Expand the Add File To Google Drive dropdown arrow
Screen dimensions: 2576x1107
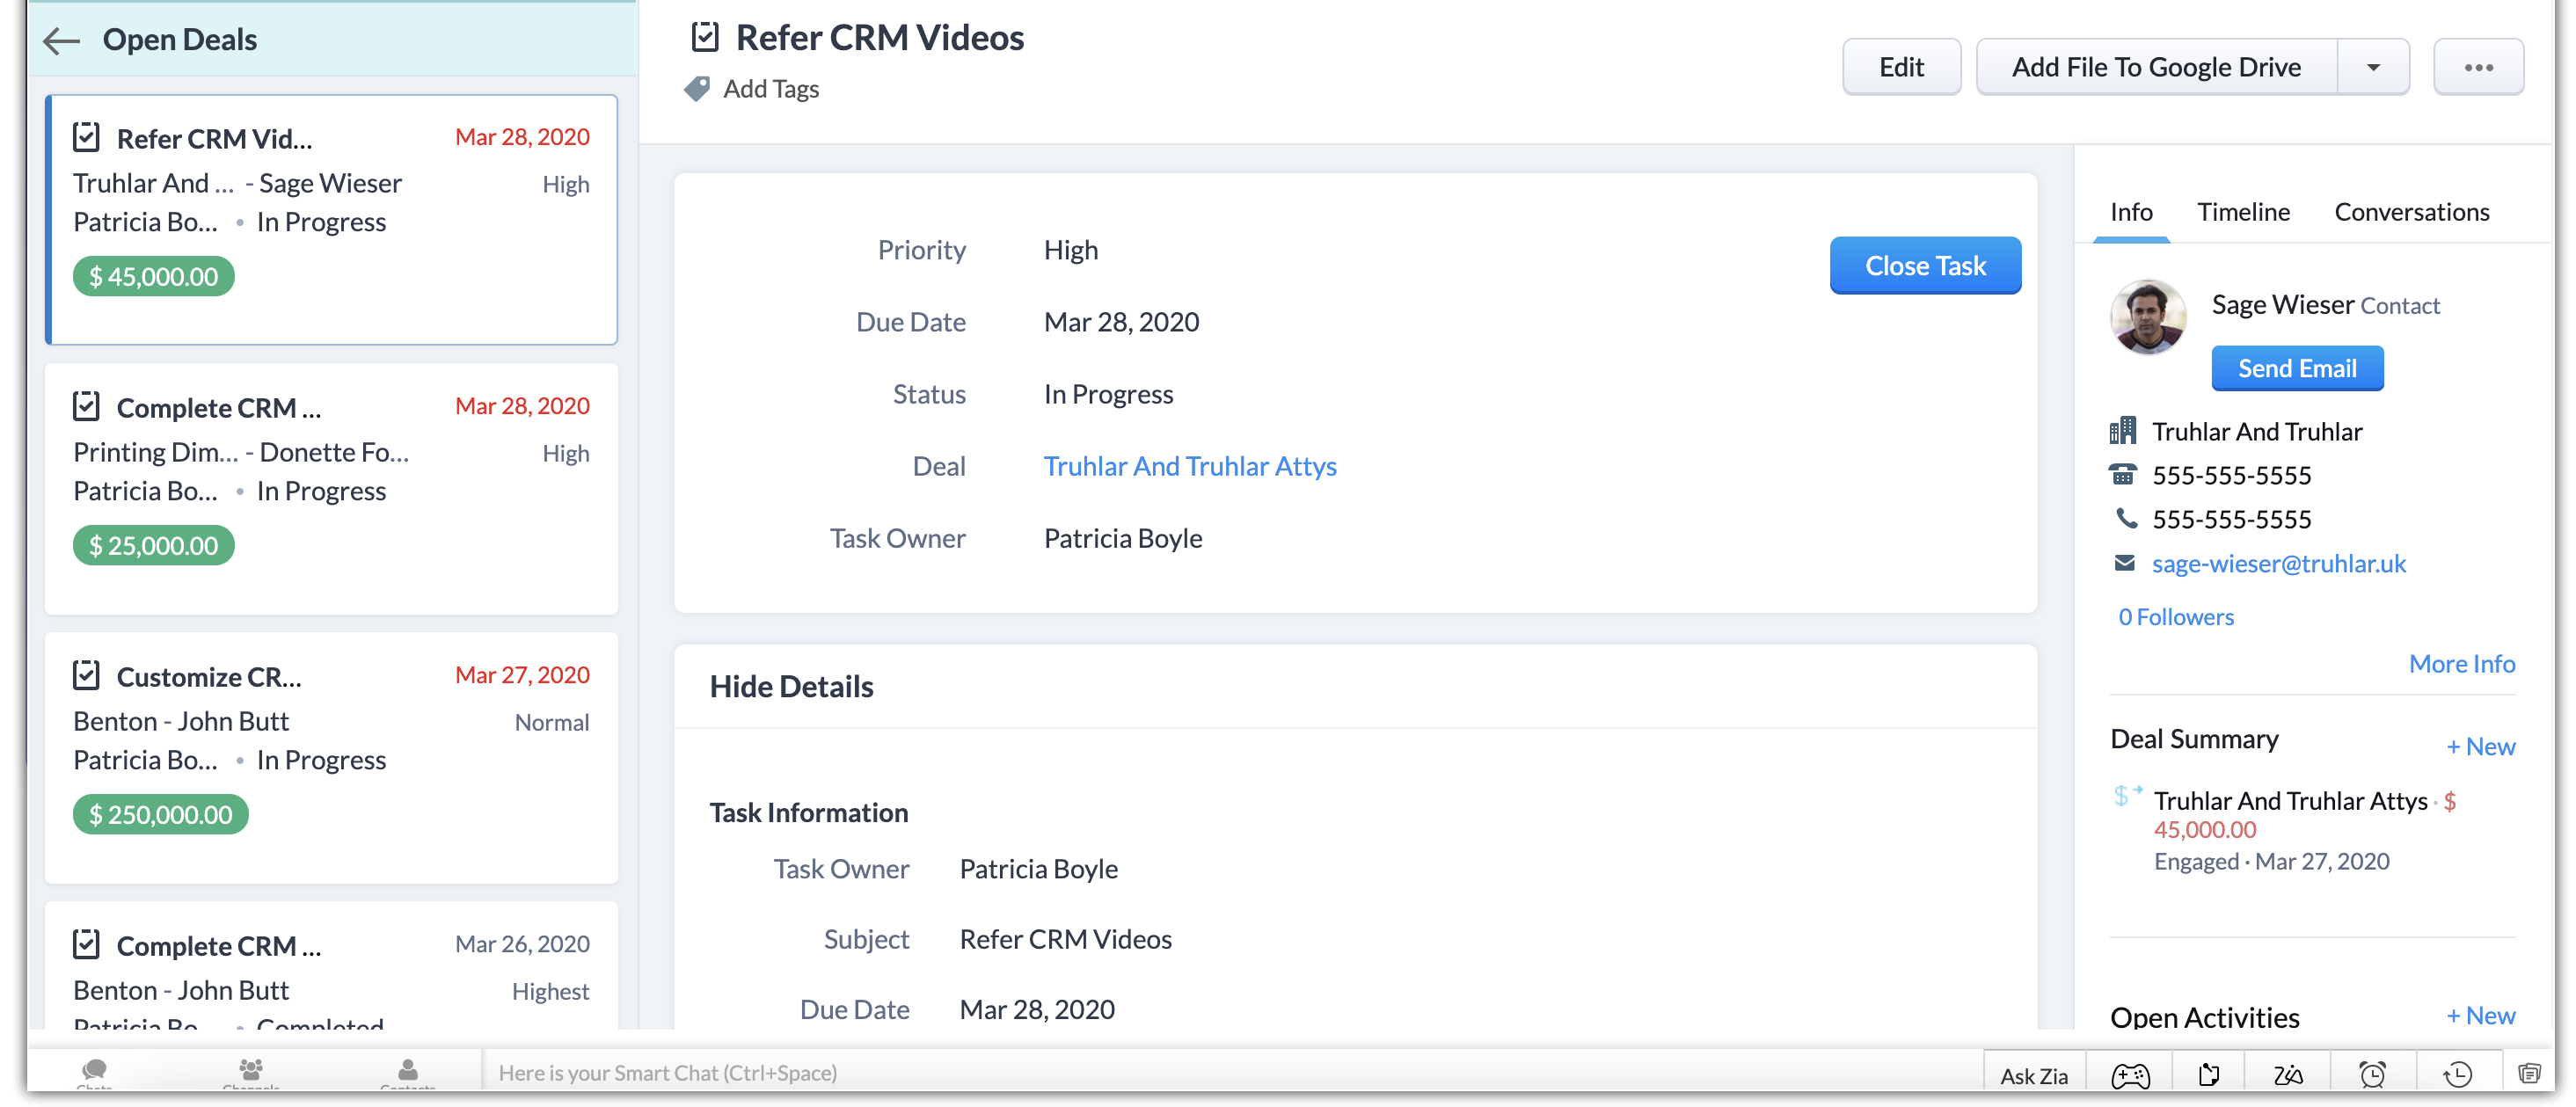coord(2372,67)
